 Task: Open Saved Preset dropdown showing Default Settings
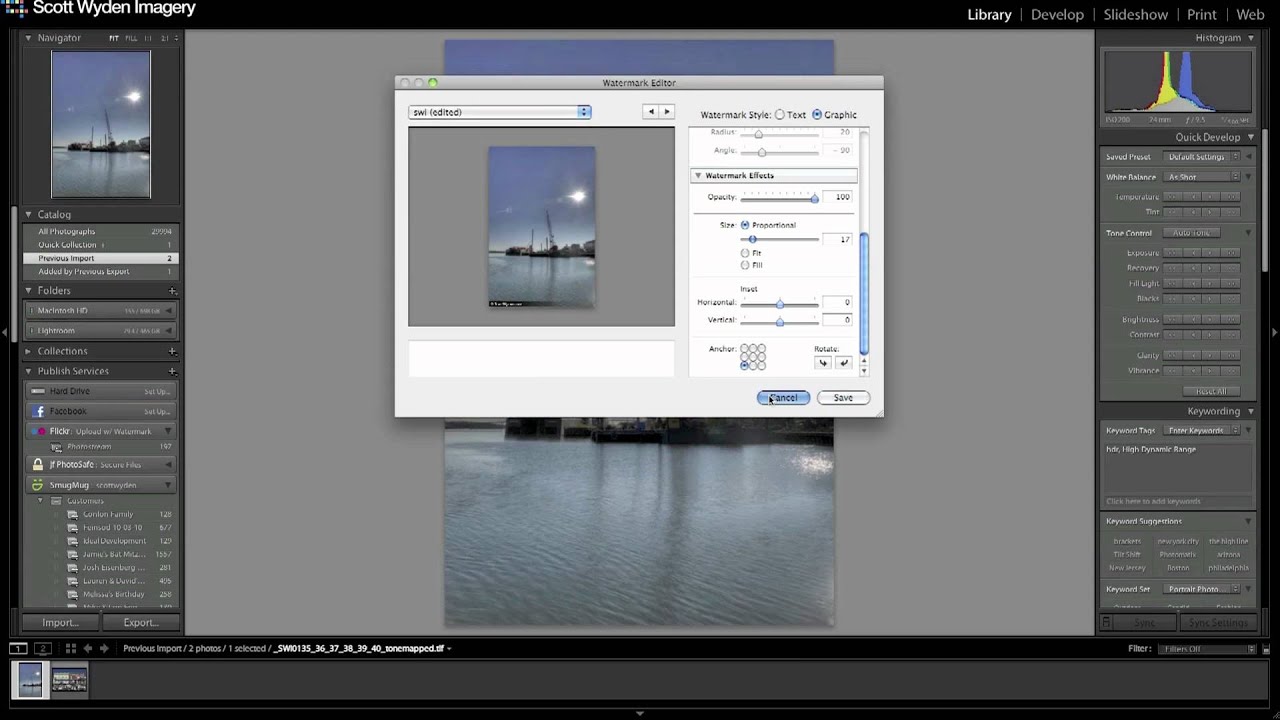pos(1203,157)
